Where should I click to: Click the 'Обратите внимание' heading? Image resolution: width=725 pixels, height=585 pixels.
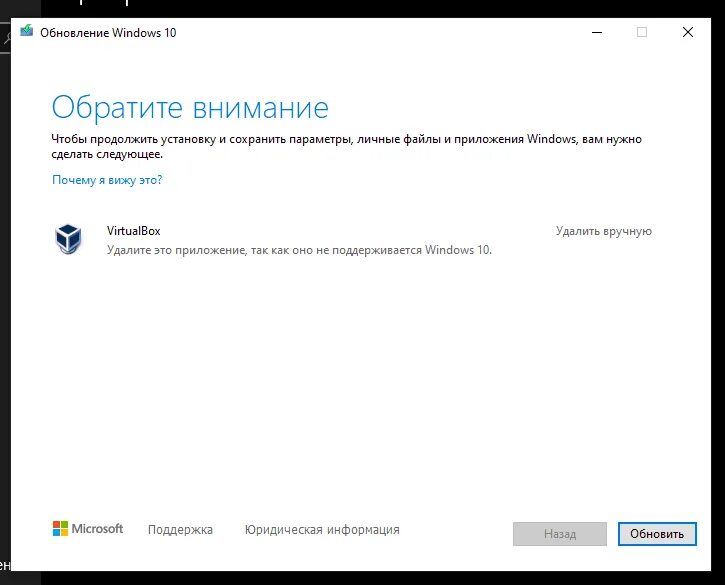click(x=190, y=107)
